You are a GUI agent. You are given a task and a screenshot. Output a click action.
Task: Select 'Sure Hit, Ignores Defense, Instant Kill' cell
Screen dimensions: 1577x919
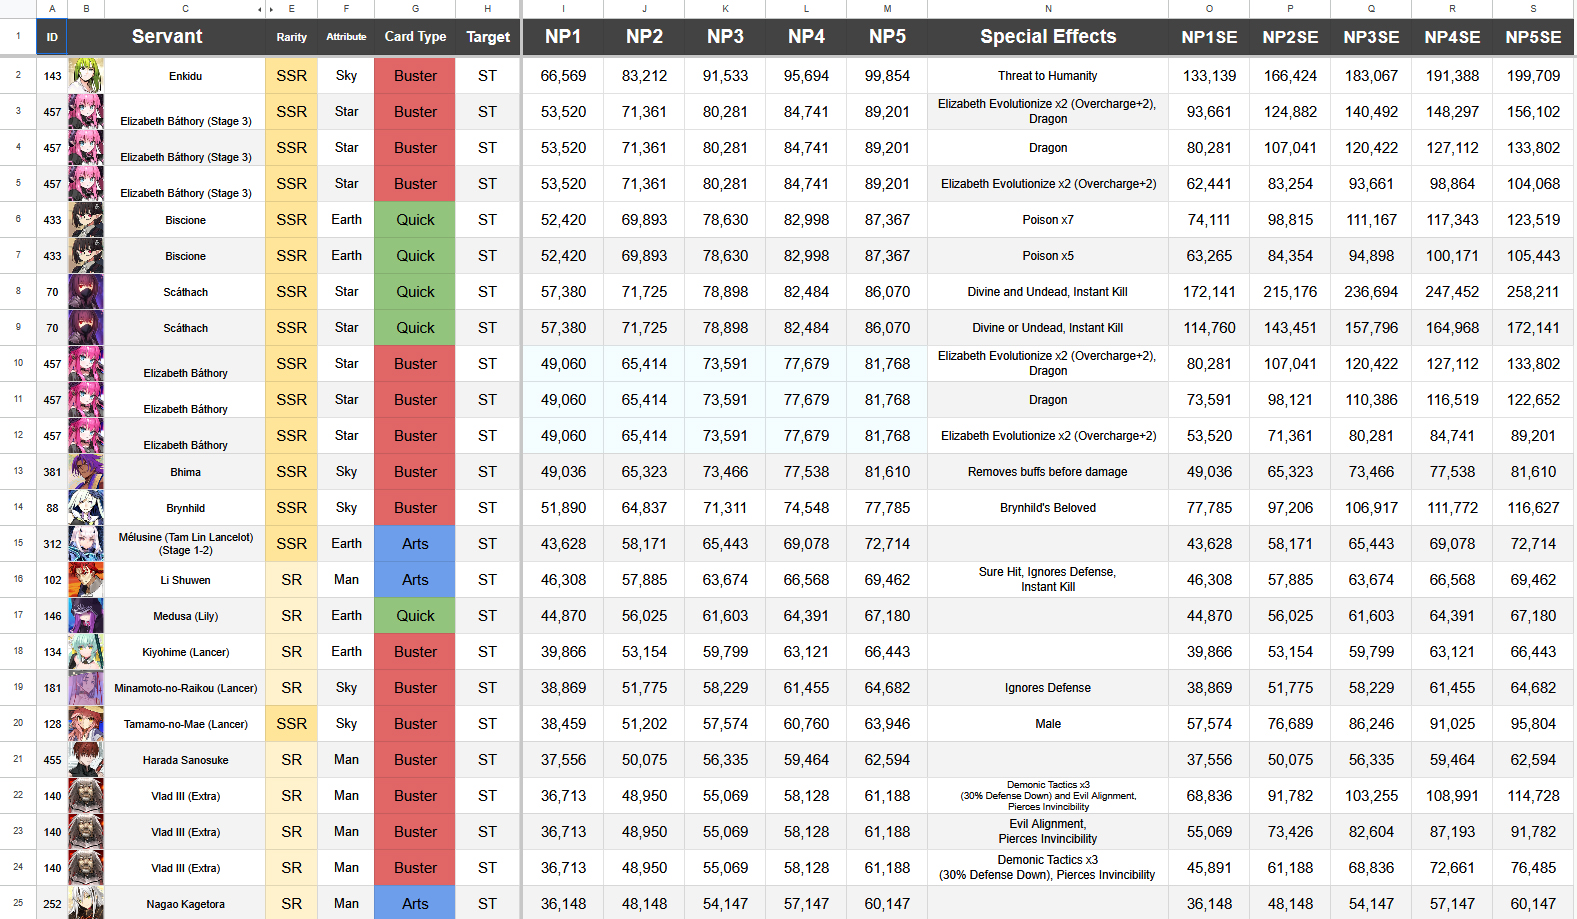point(1048,580)
